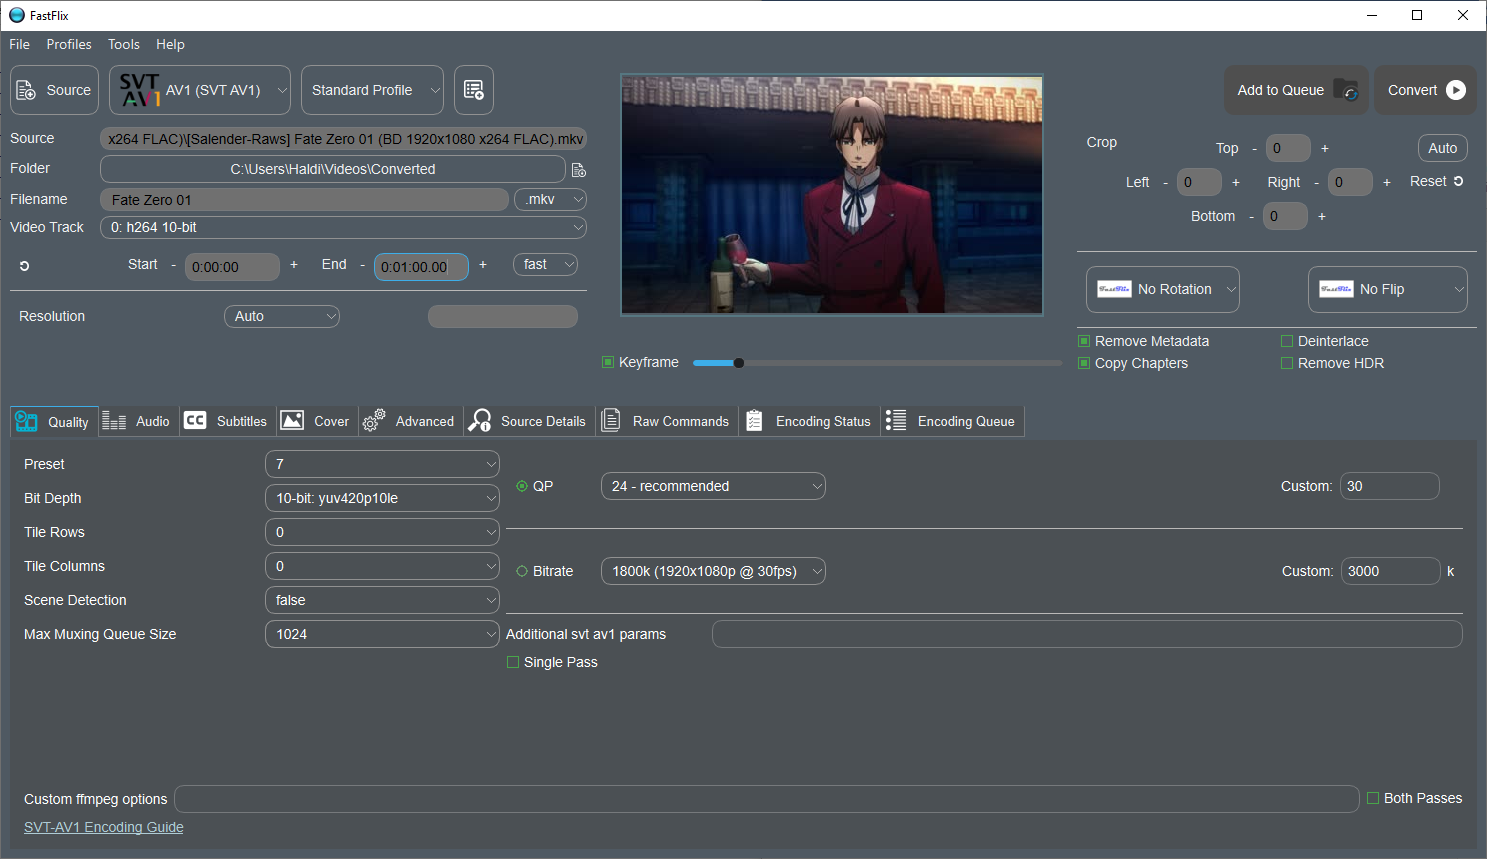Open the Scene Detection dropdown
Image resolution: width=1487 pixels, height=859 pixels.
[382, 600]
